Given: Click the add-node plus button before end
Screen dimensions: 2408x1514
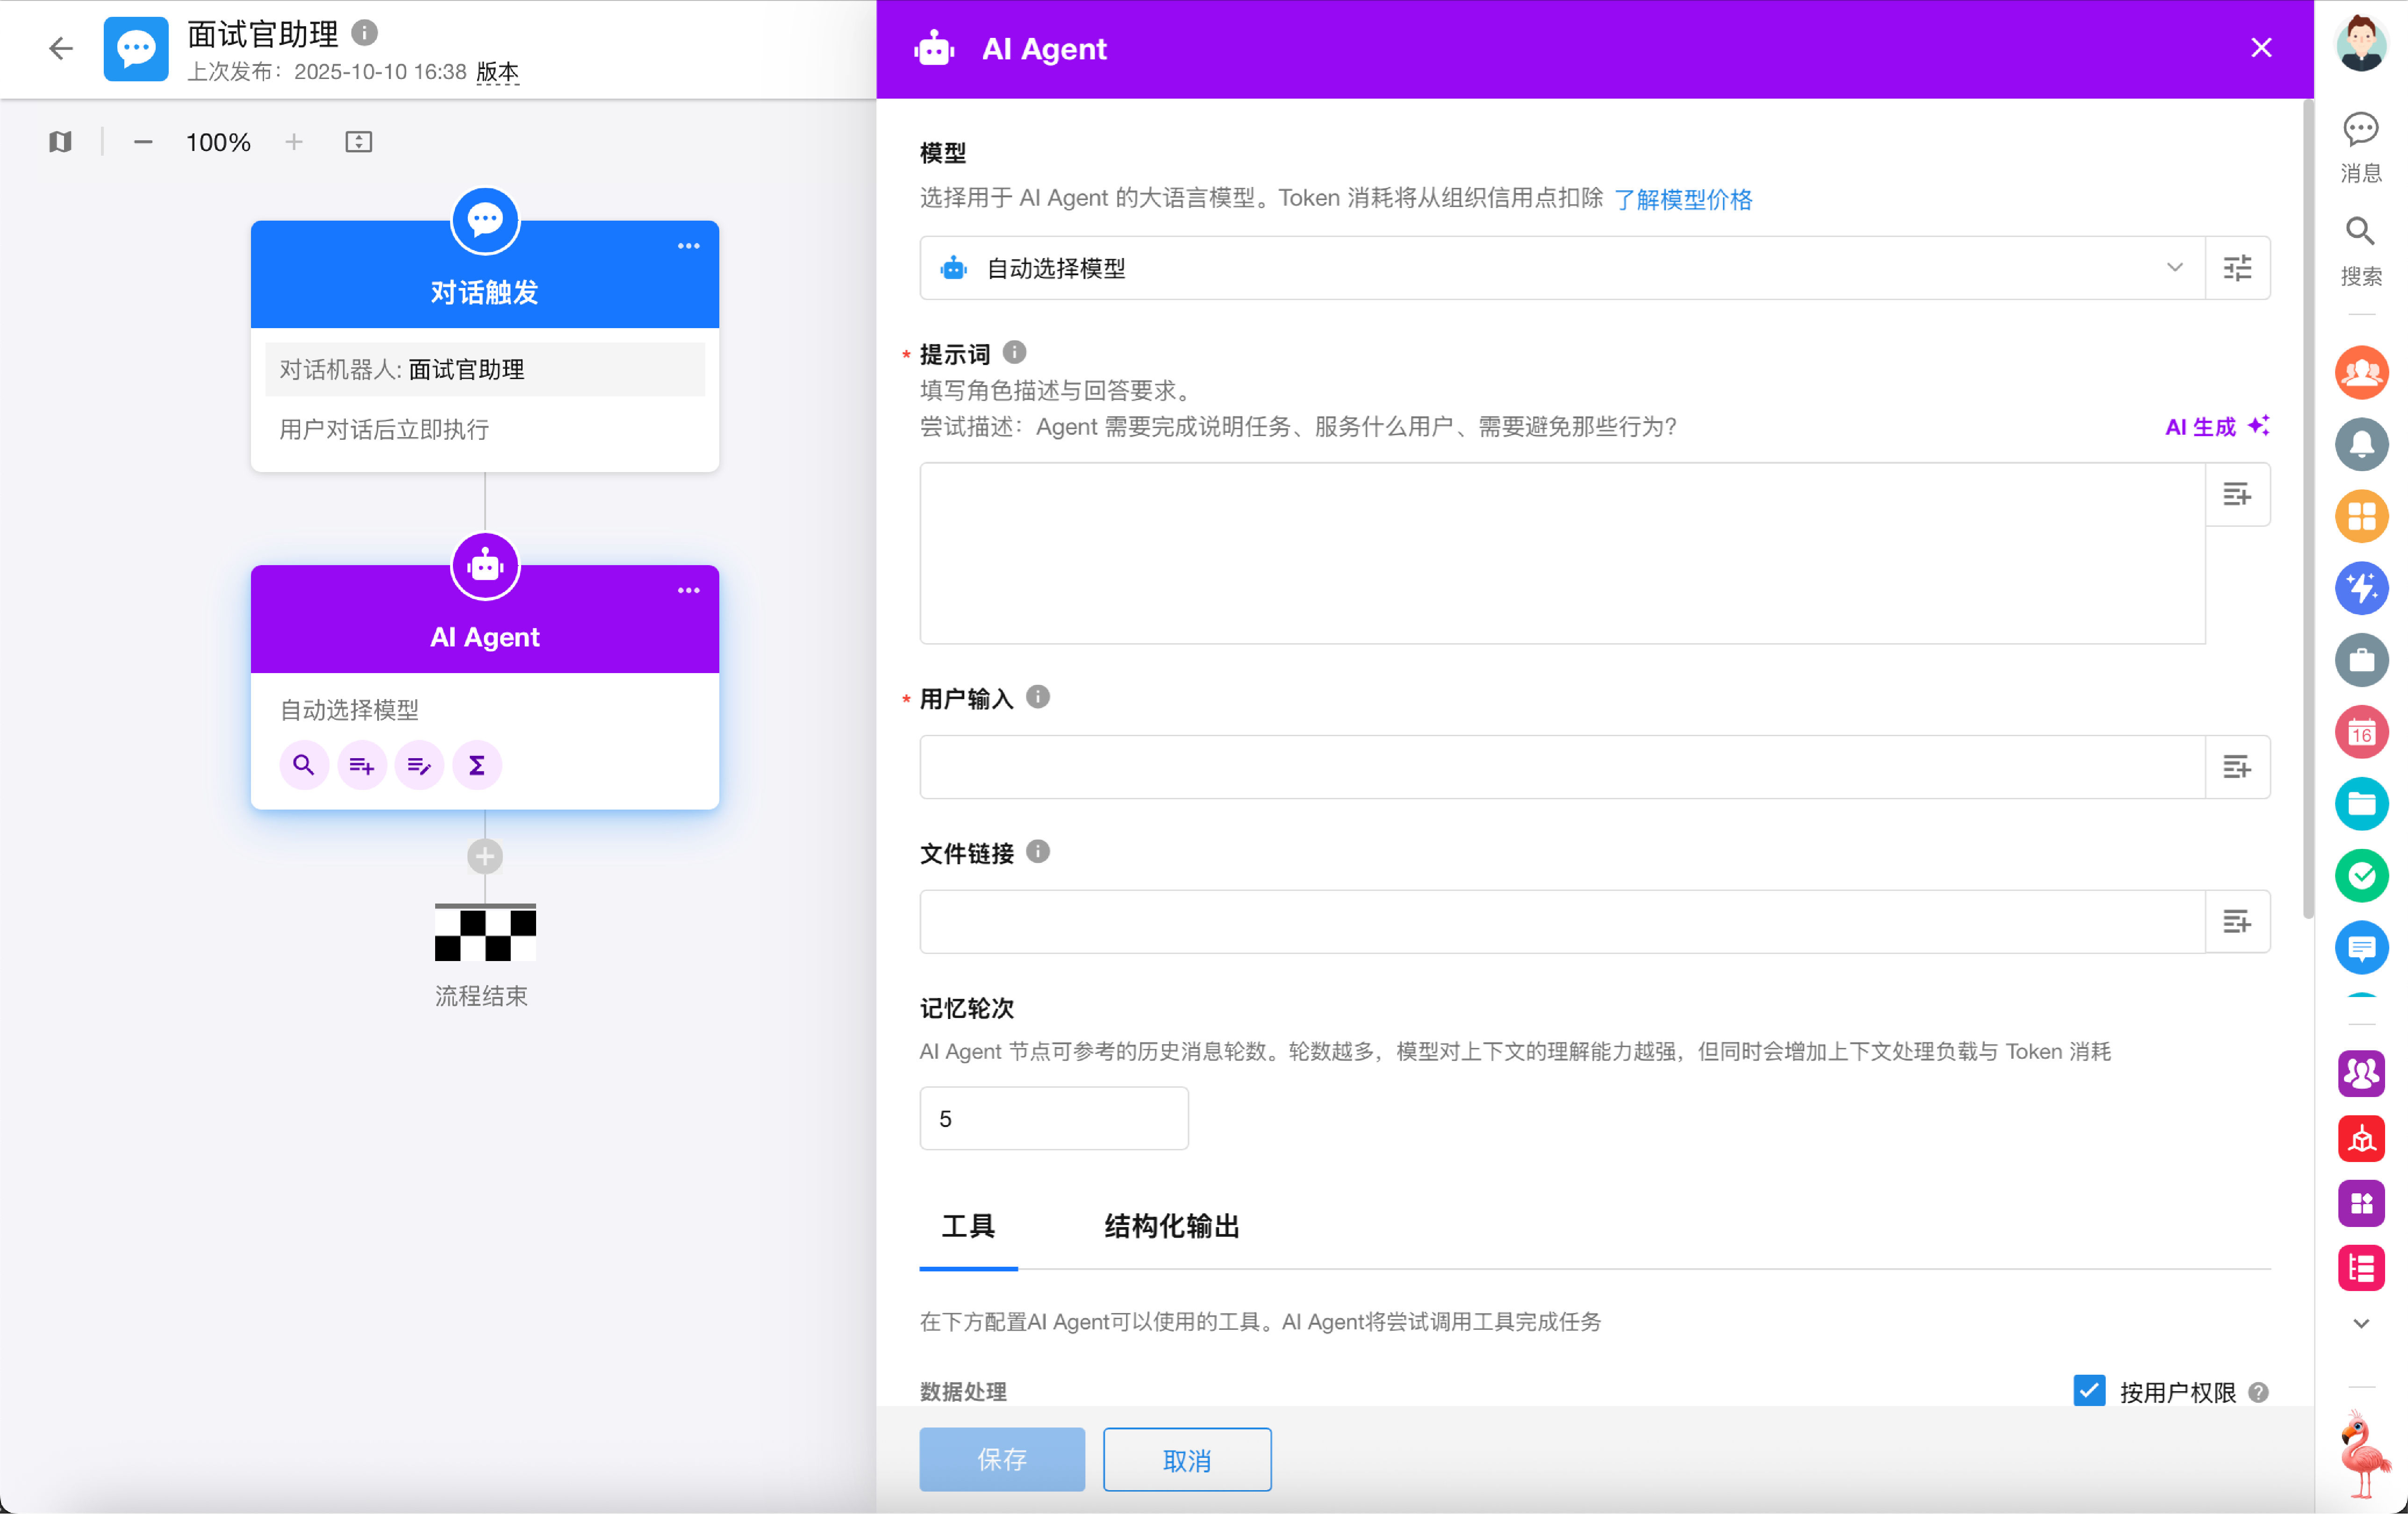Looking at the screenshot, I should pyautogui.click(x=485, y=856).
